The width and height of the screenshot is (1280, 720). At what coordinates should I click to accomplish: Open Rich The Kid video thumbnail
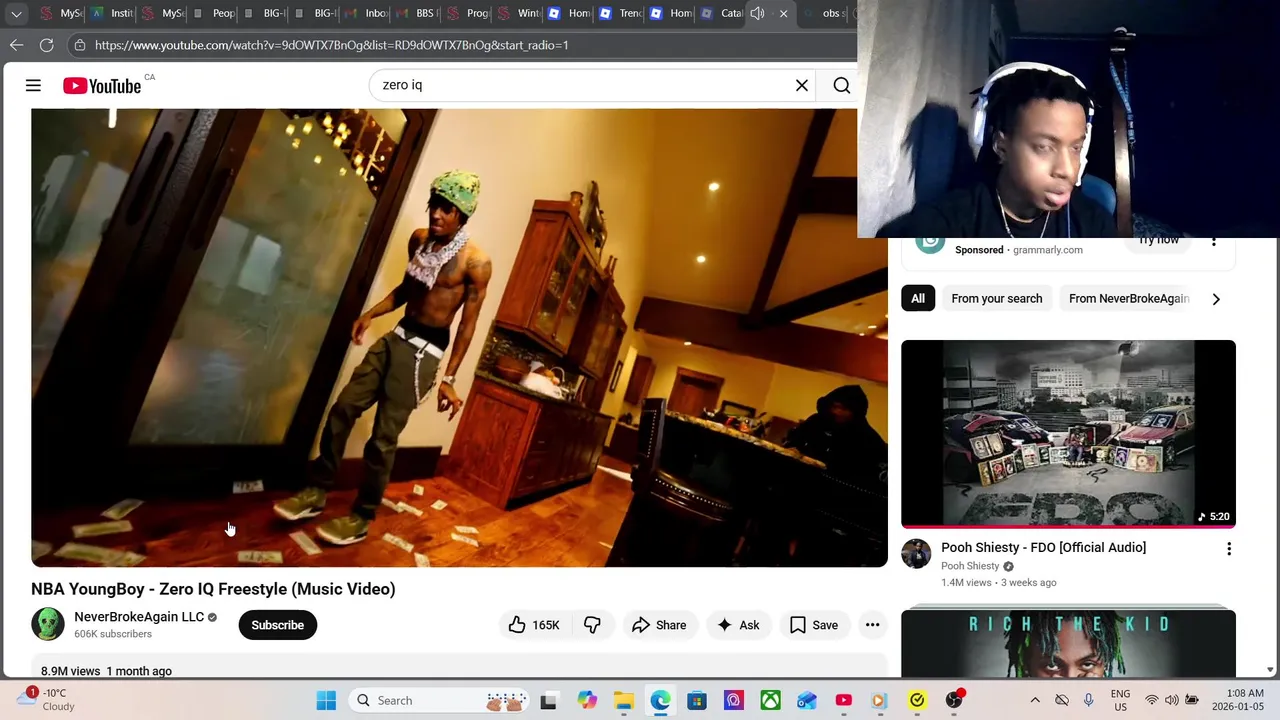1068,643
